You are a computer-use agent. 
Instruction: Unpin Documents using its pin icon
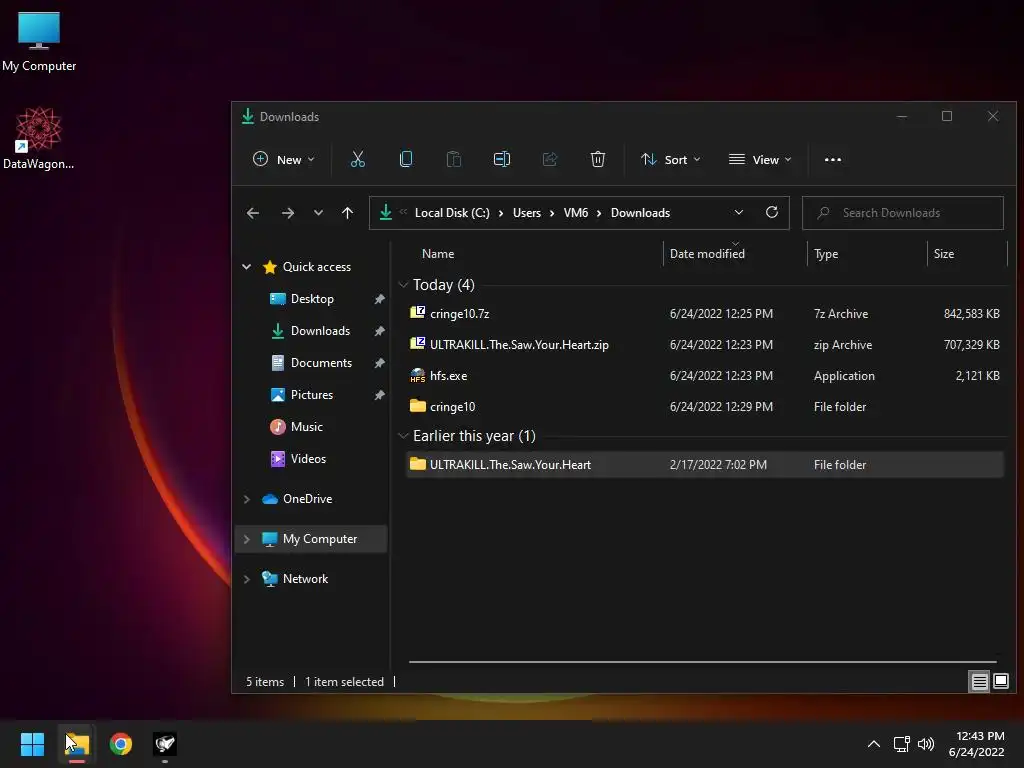click(x=379, y=362)
